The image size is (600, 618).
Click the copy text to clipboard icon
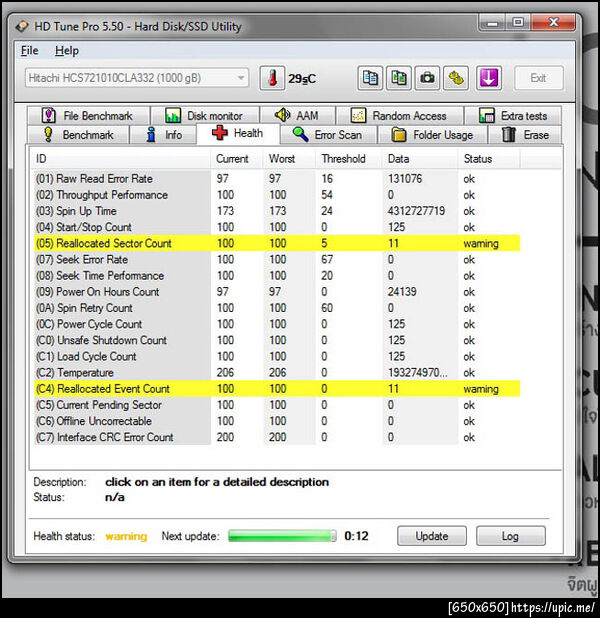pyautogui.click(x=370, y=78)
